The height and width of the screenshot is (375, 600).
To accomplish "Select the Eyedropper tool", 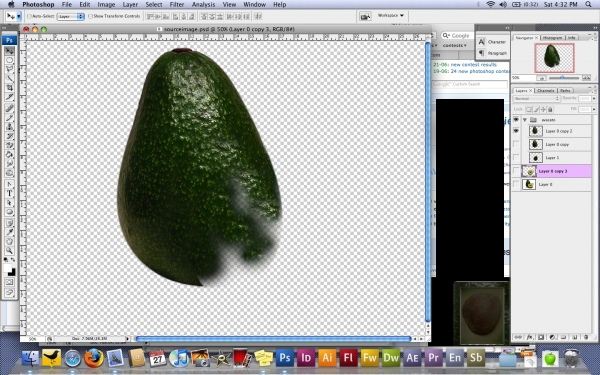I will (x=10, y=232).
